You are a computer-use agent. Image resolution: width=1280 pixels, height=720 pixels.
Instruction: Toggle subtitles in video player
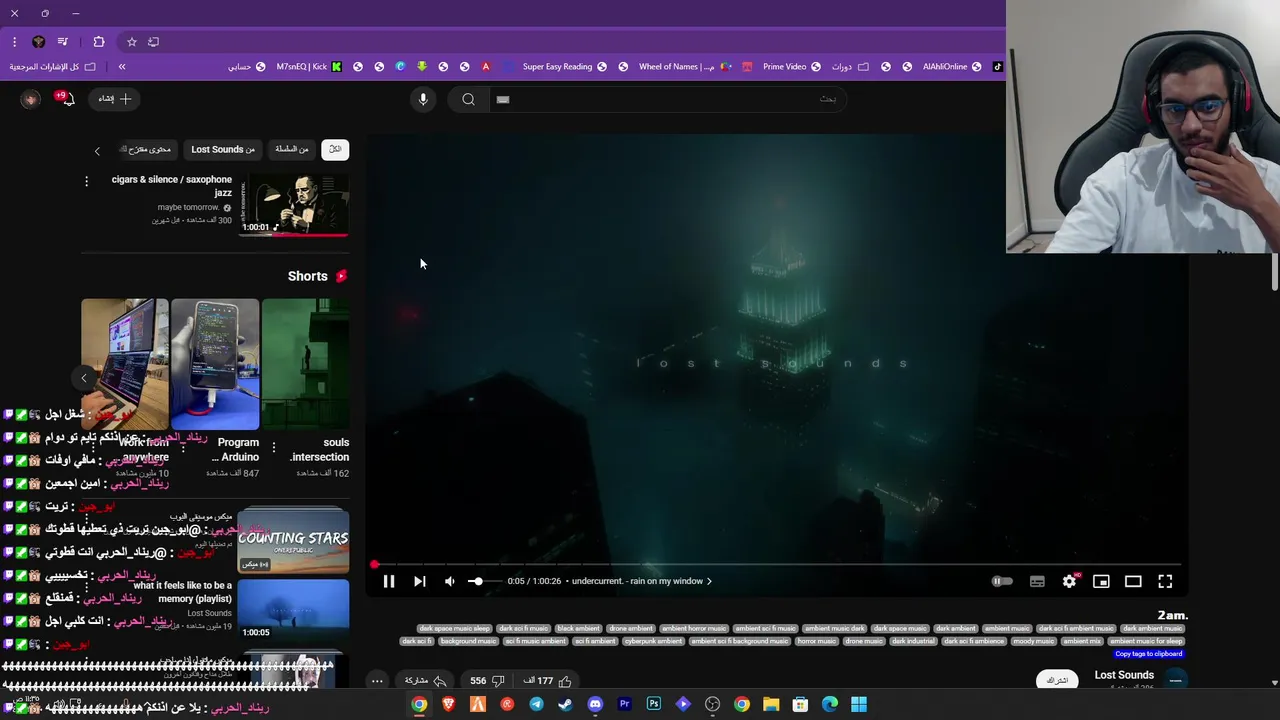1037,581
